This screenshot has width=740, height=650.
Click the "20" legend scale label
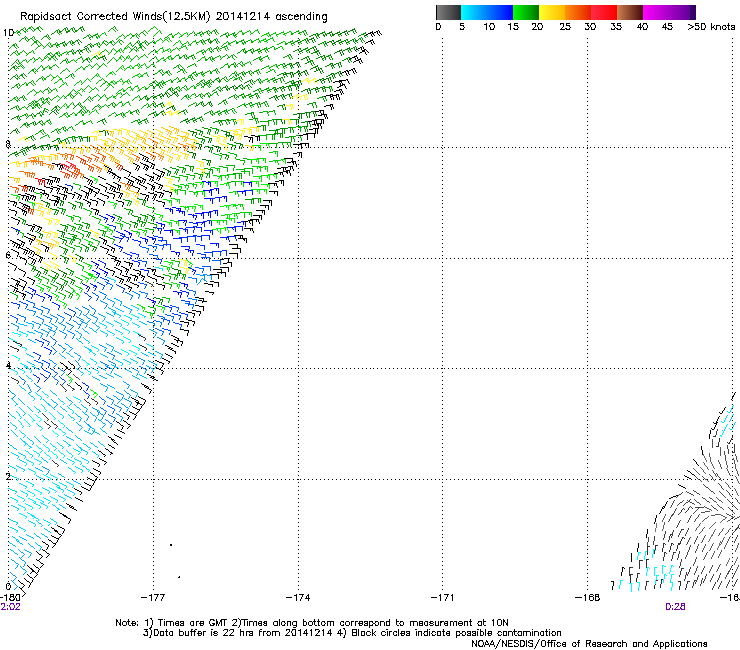click(x=537, y=27)
